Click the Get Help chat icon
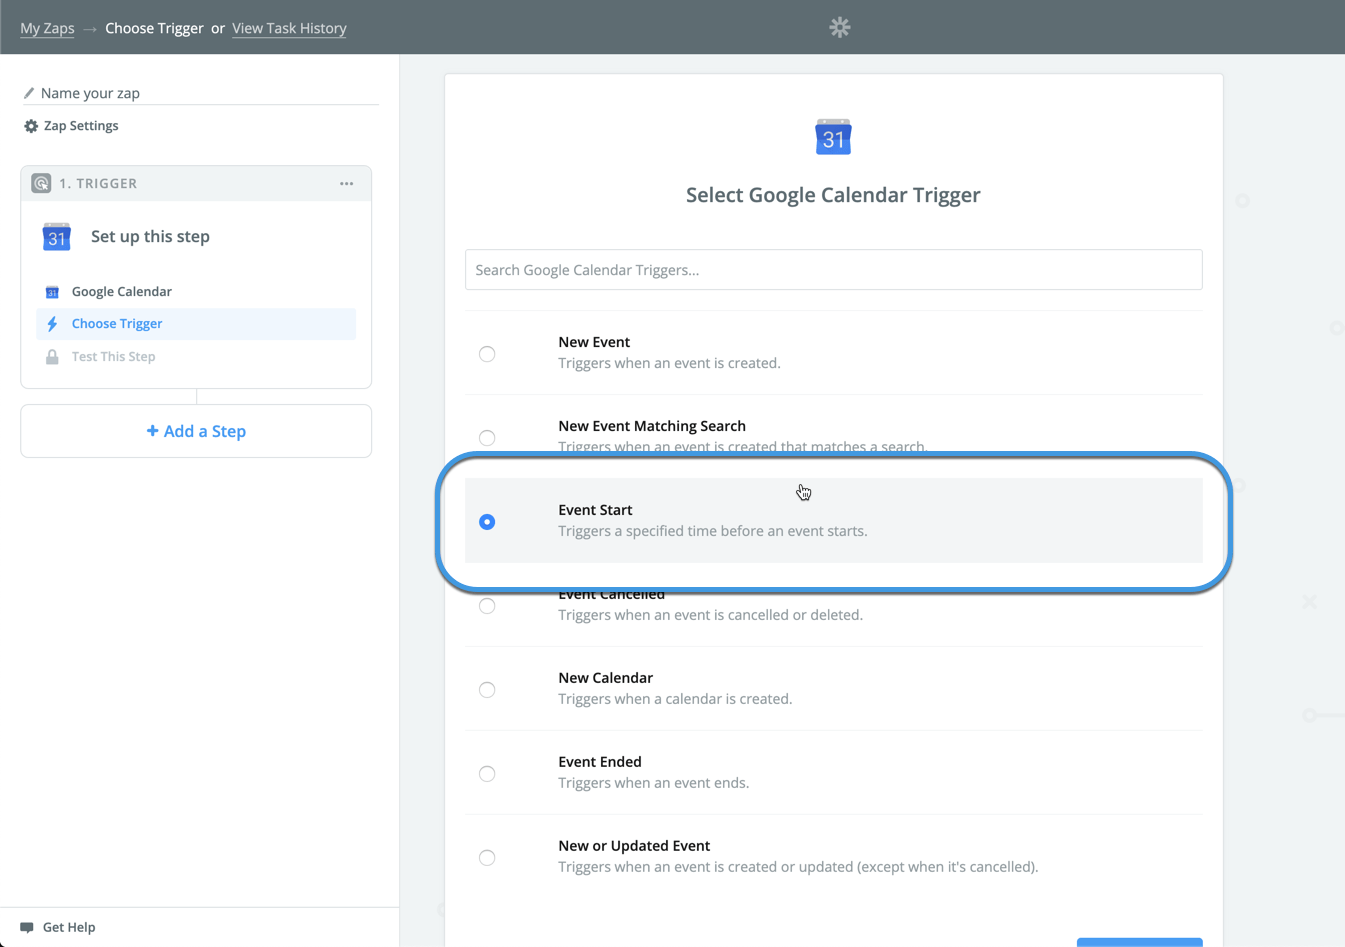This screenshot has height=947, width=1345. [x=27, y=927]
